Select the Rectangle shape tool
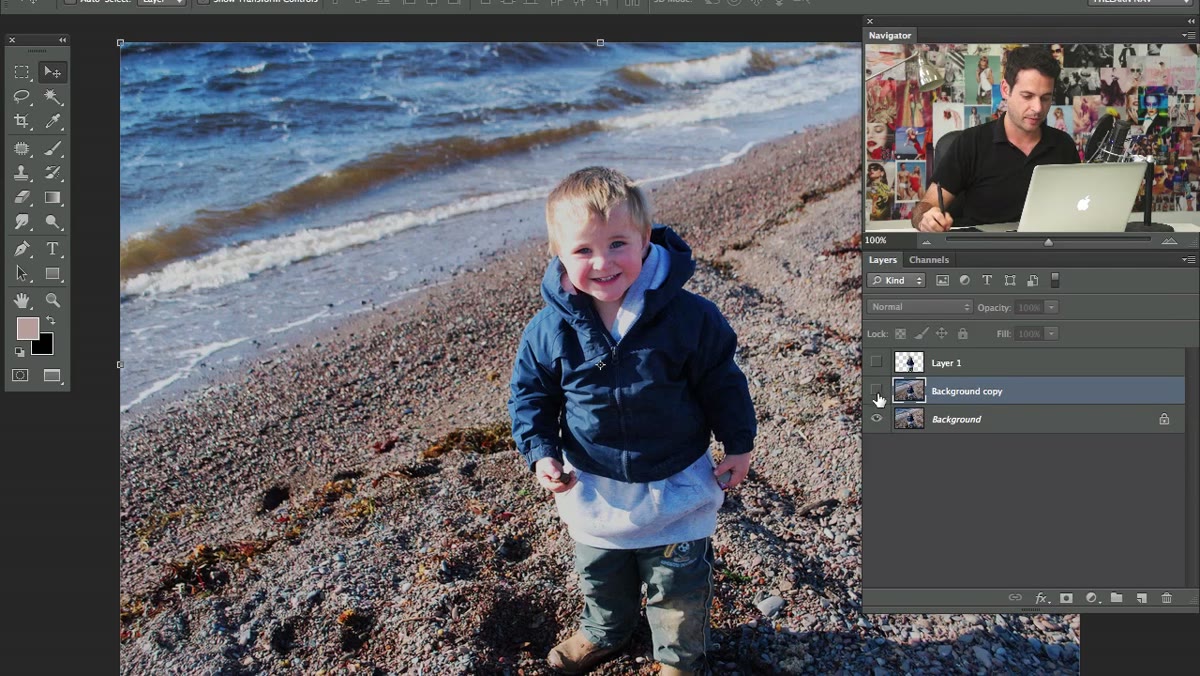Image resolution: width=1200 pixels, height=676 pixels. point(52,274)
